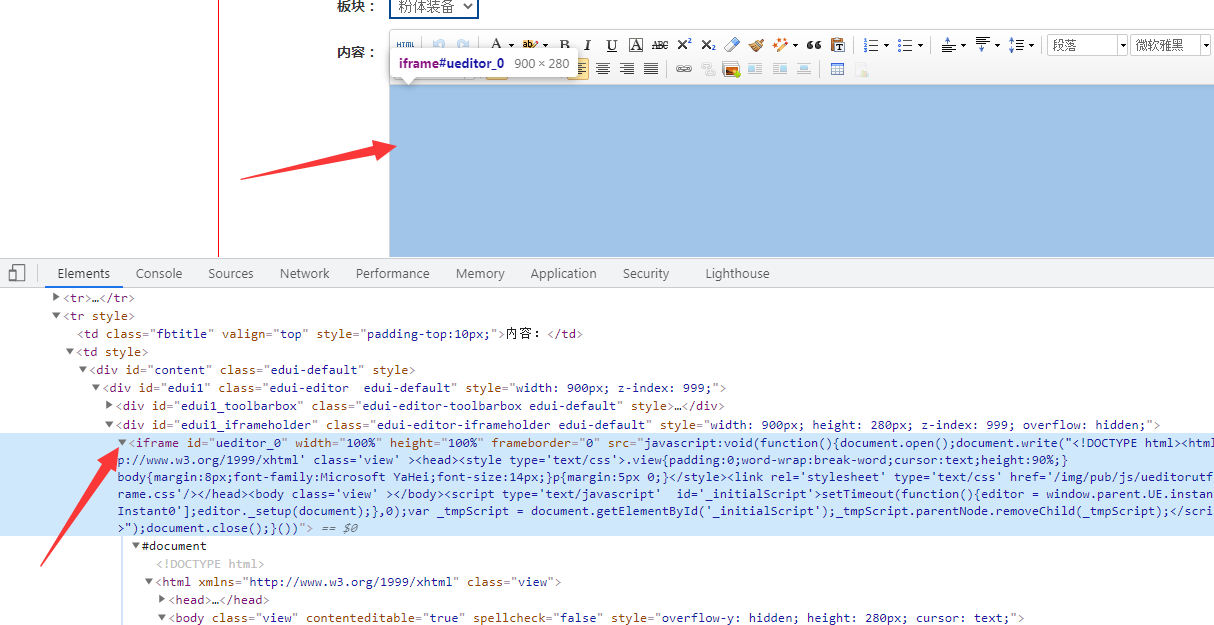The width and height of the screenshot is (1214, 625).
Task: Open the 段落 paragraph format dropdown
Action: point(1085,44)
